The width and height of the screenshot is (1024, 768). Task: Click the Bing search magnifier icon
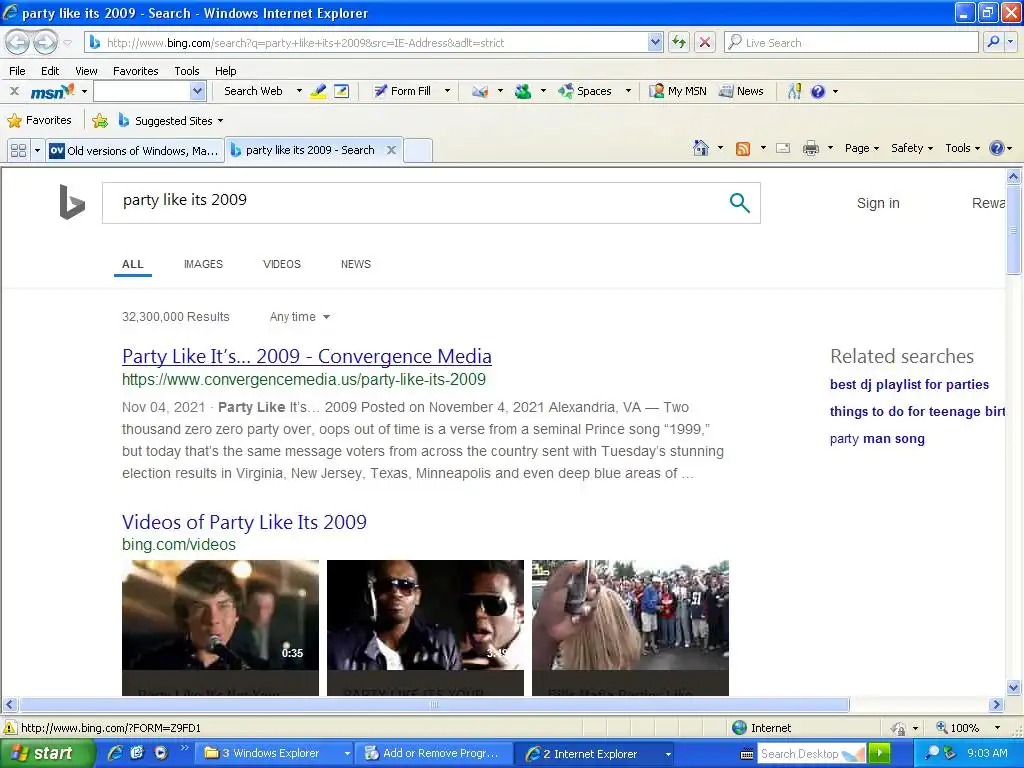click(739, 203)
